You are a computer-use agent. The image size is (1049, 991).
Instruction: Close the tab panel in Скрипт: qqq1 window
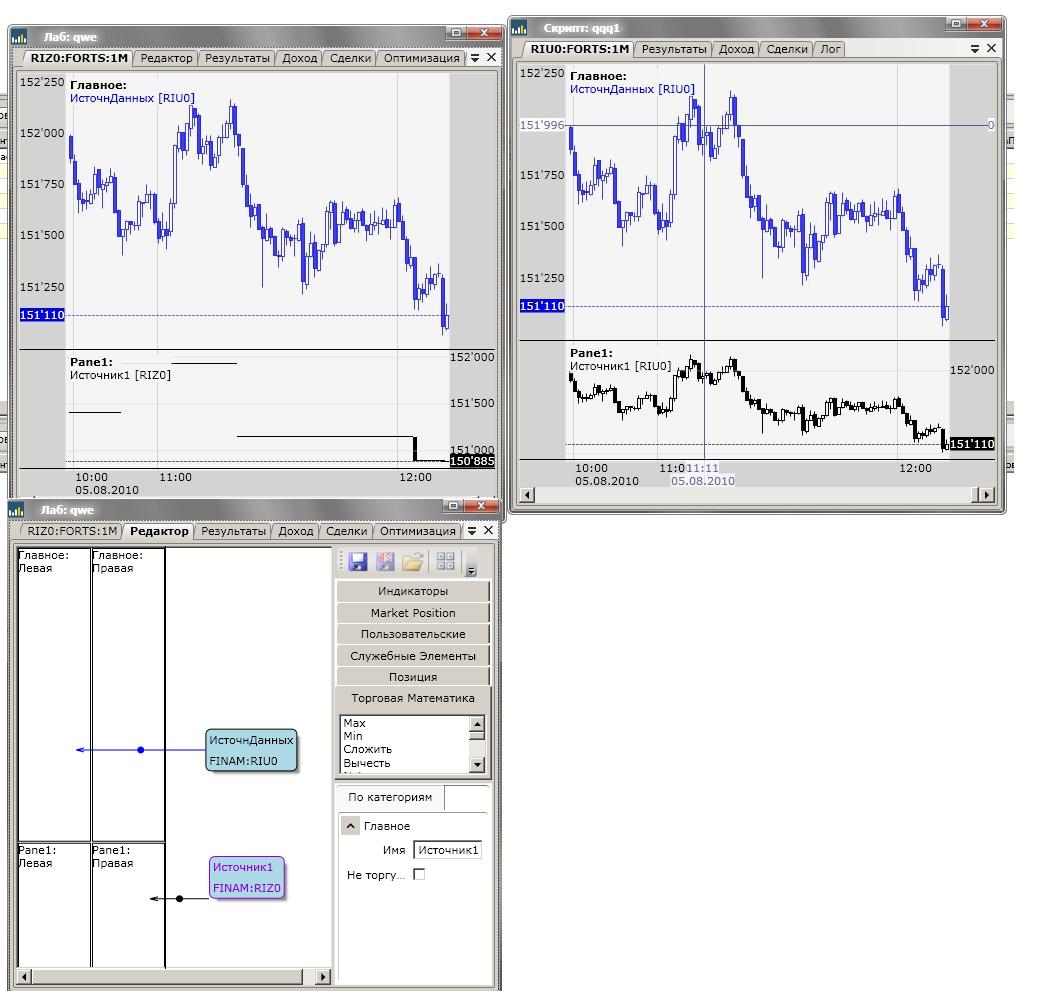pos(991,48)
